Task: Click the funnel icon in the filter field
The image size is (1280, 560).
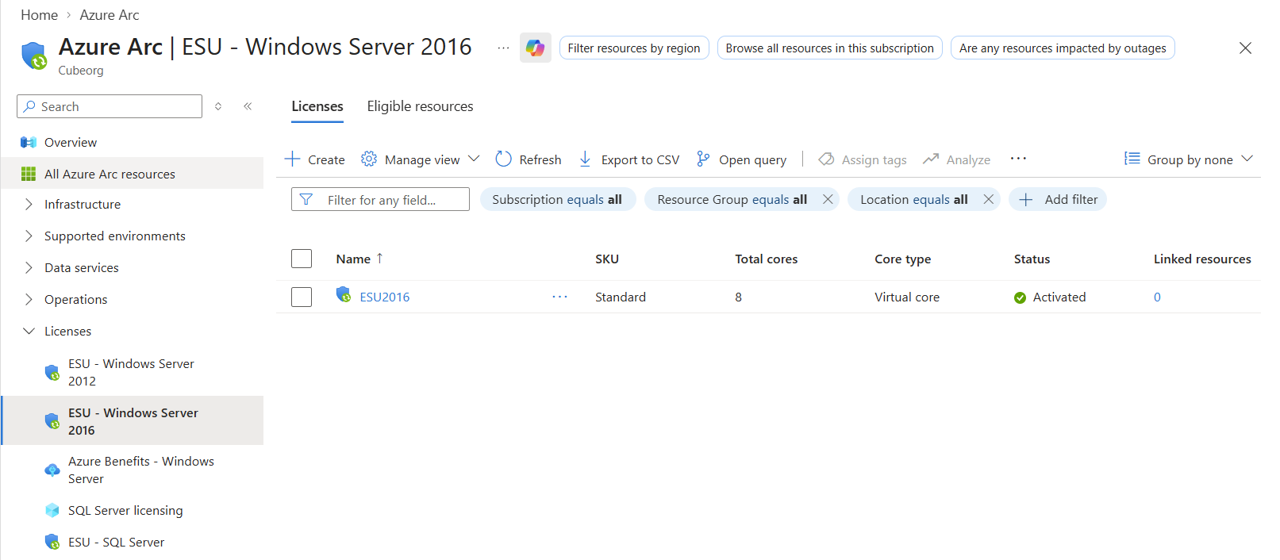Action: click(306, 200)
